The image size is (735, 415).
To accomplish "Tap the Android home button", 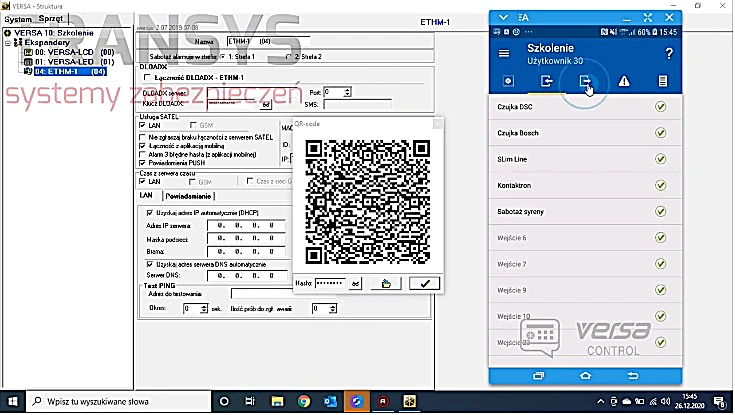I will pyautogui.click(x=585, y=376).
